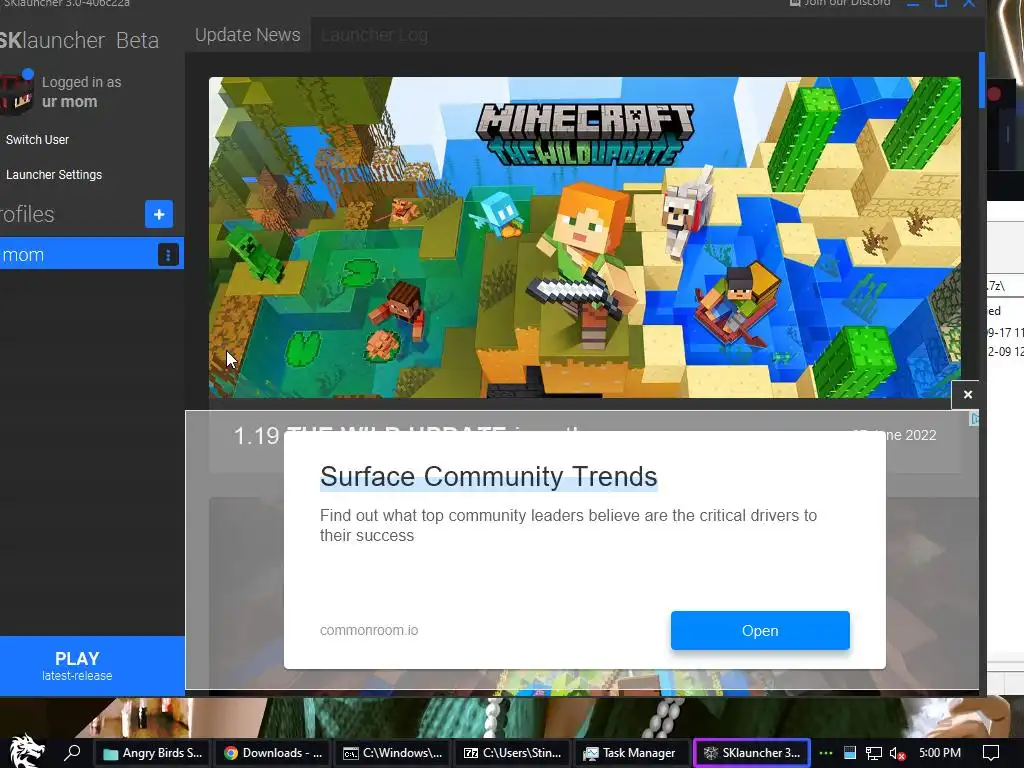1024x768 pixels.
Task: Click PLAY latest-release button
Action: tap(91, 665)
